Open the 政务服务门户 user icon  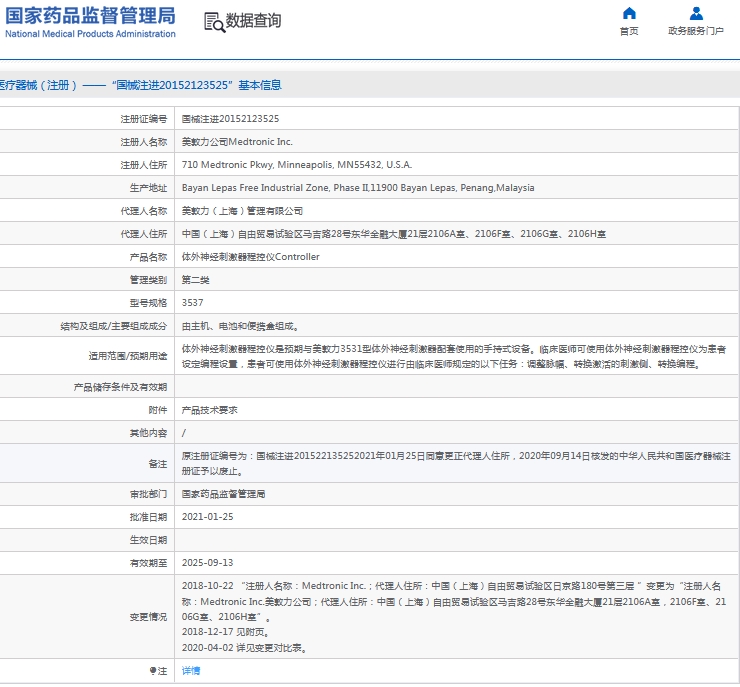pyautogui.click(x=696, y=13)
